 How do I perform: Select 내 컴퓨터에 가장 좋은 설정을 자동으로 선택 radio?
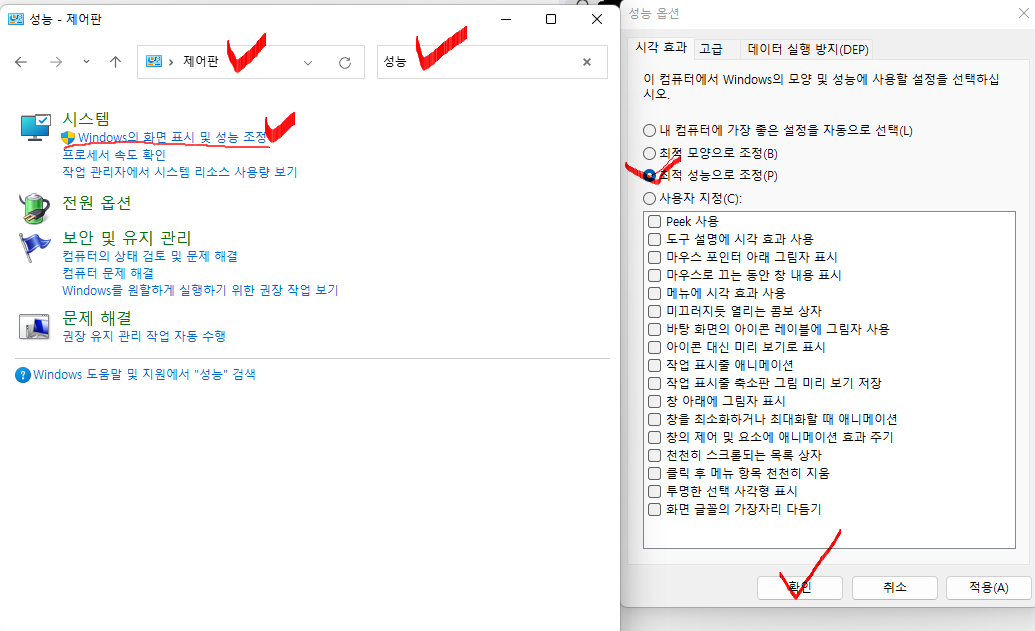pos(650,131)
